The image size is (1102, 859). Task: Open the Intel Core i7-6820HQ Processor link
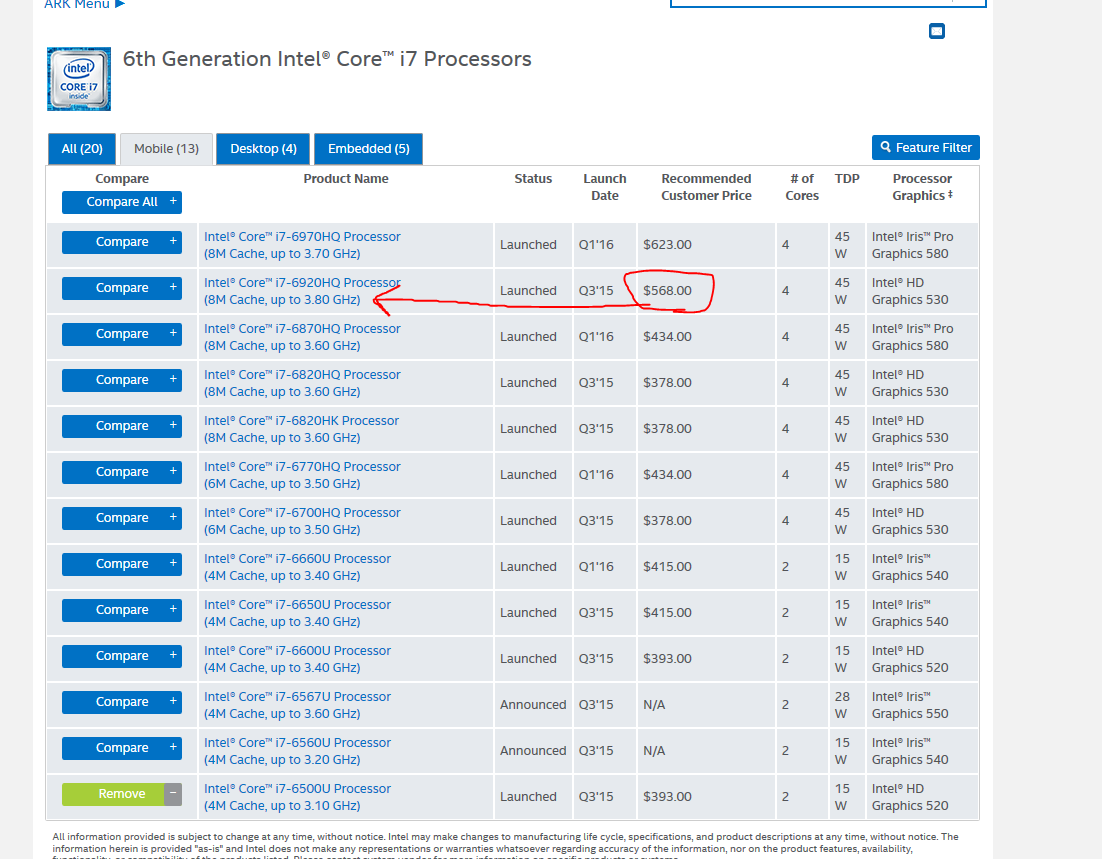pyautogui.click(x=302, y=383)
